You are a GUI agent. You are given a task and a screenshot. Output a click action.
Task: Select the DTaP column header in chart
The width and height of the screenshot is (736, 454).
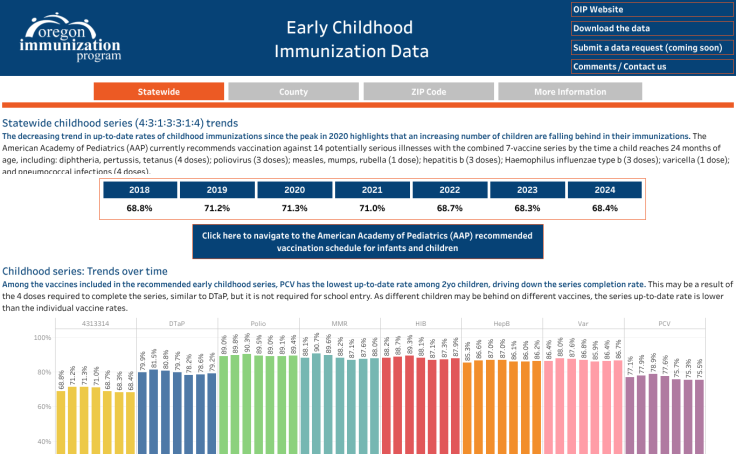point(176,324)
